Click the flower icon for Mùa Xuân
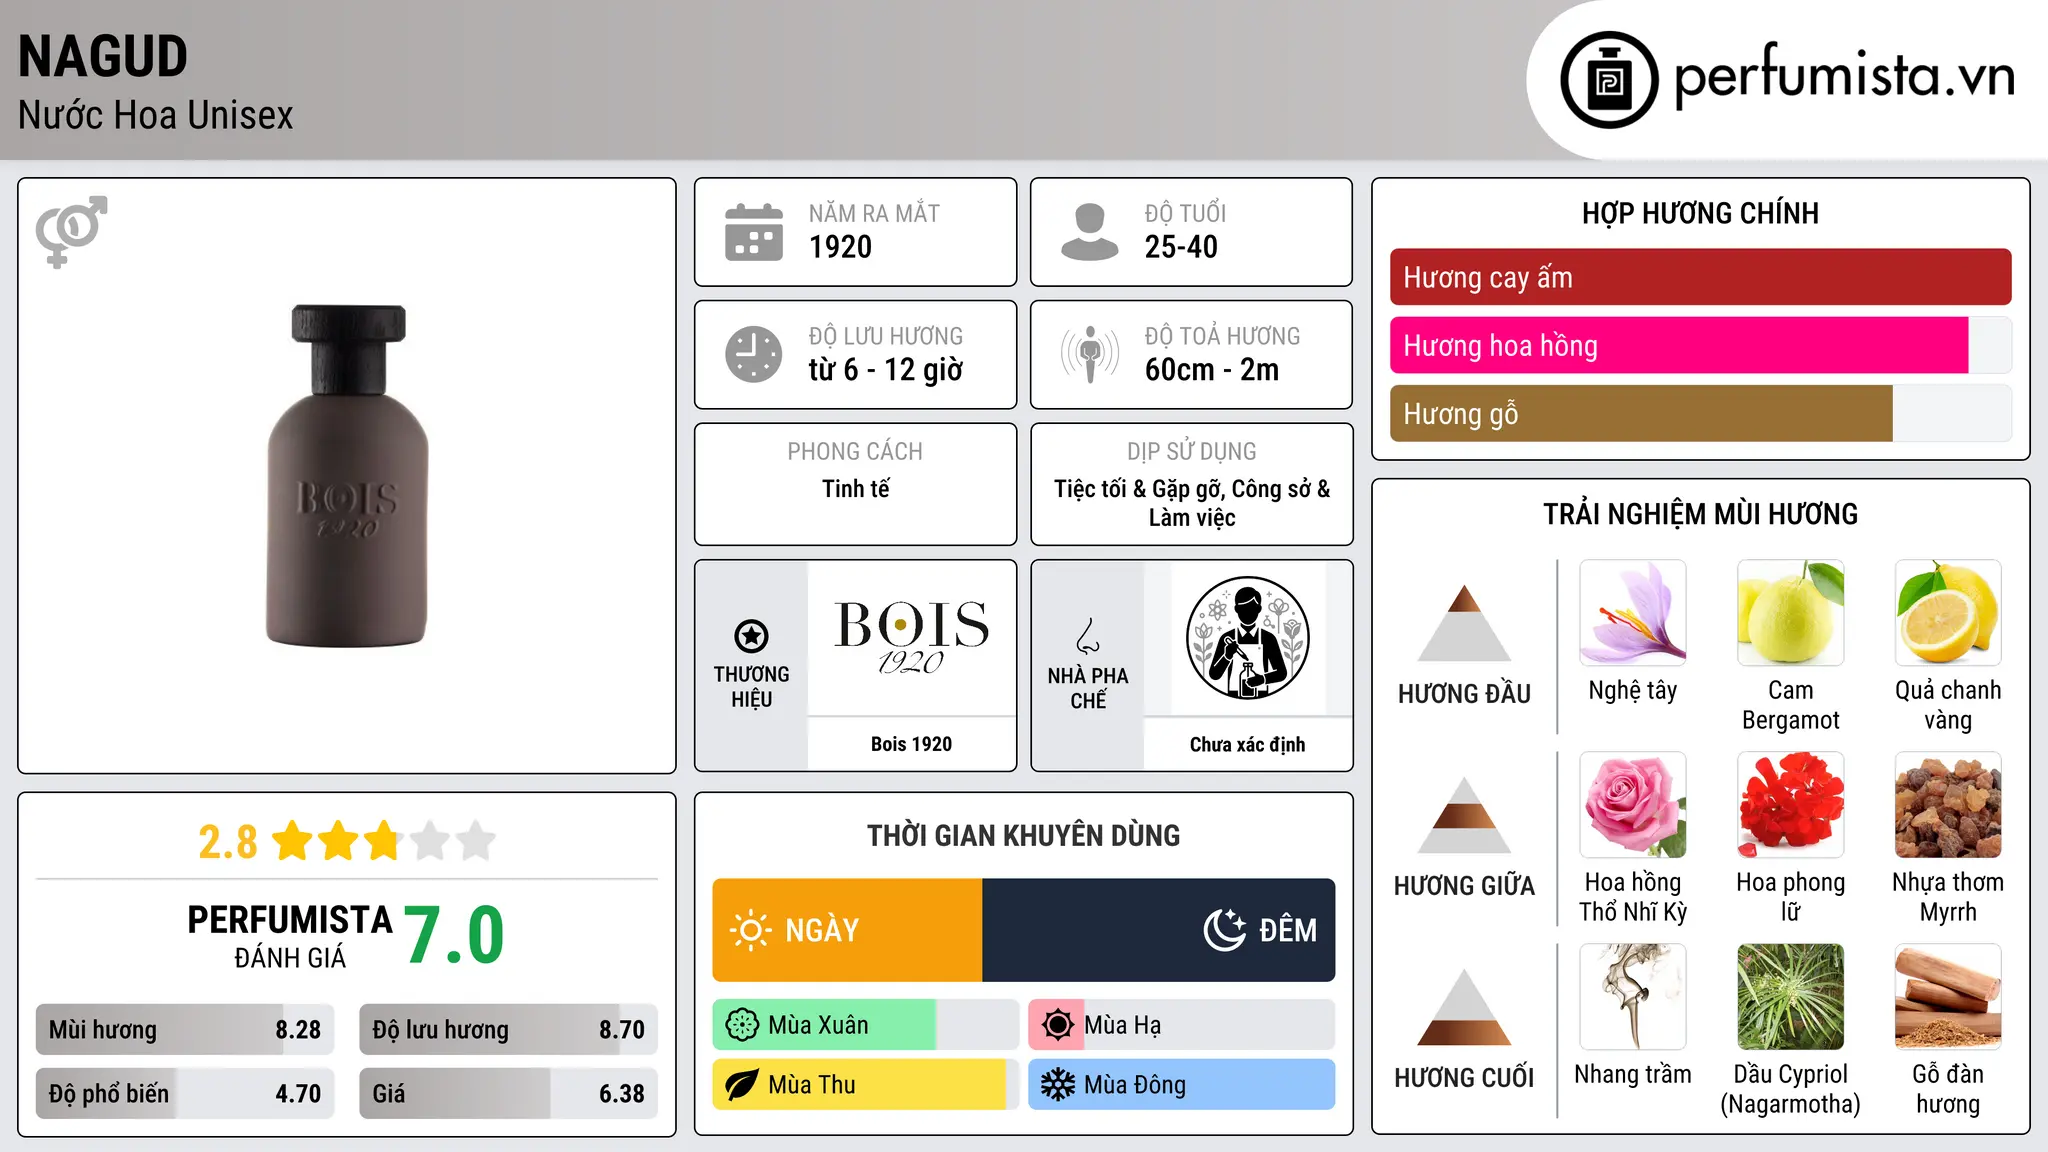2048x1152 pixels. (742, 1025)
